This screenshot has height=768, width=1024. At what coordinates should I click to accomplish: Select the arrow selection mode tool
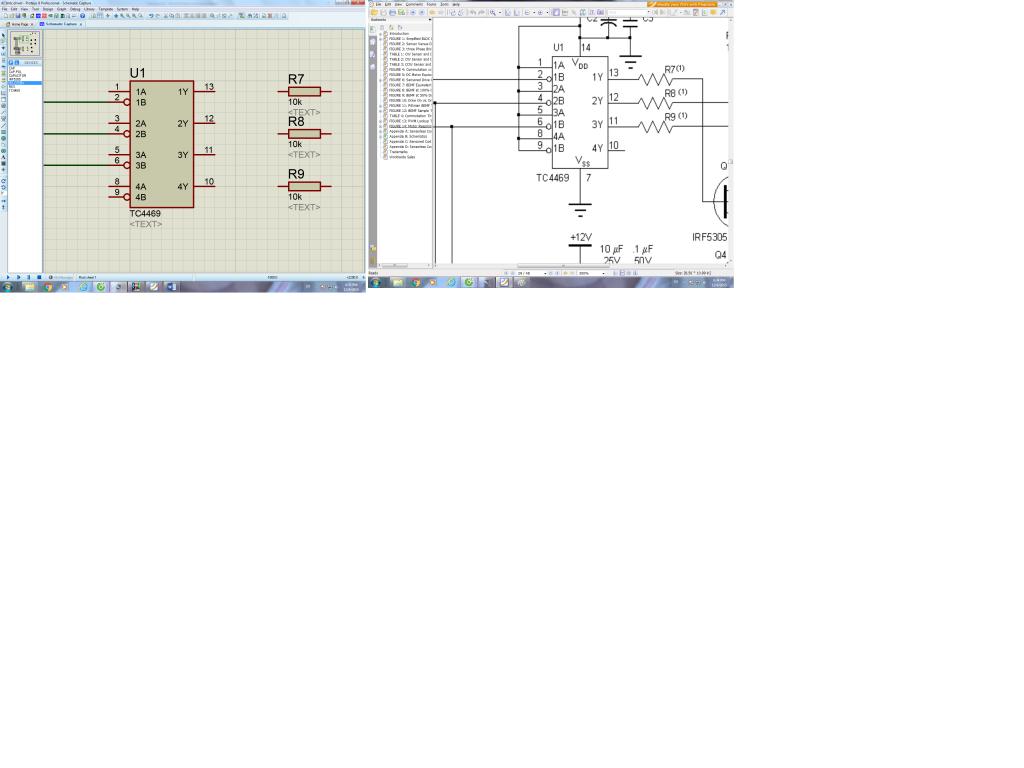click(x=3, y=35)
